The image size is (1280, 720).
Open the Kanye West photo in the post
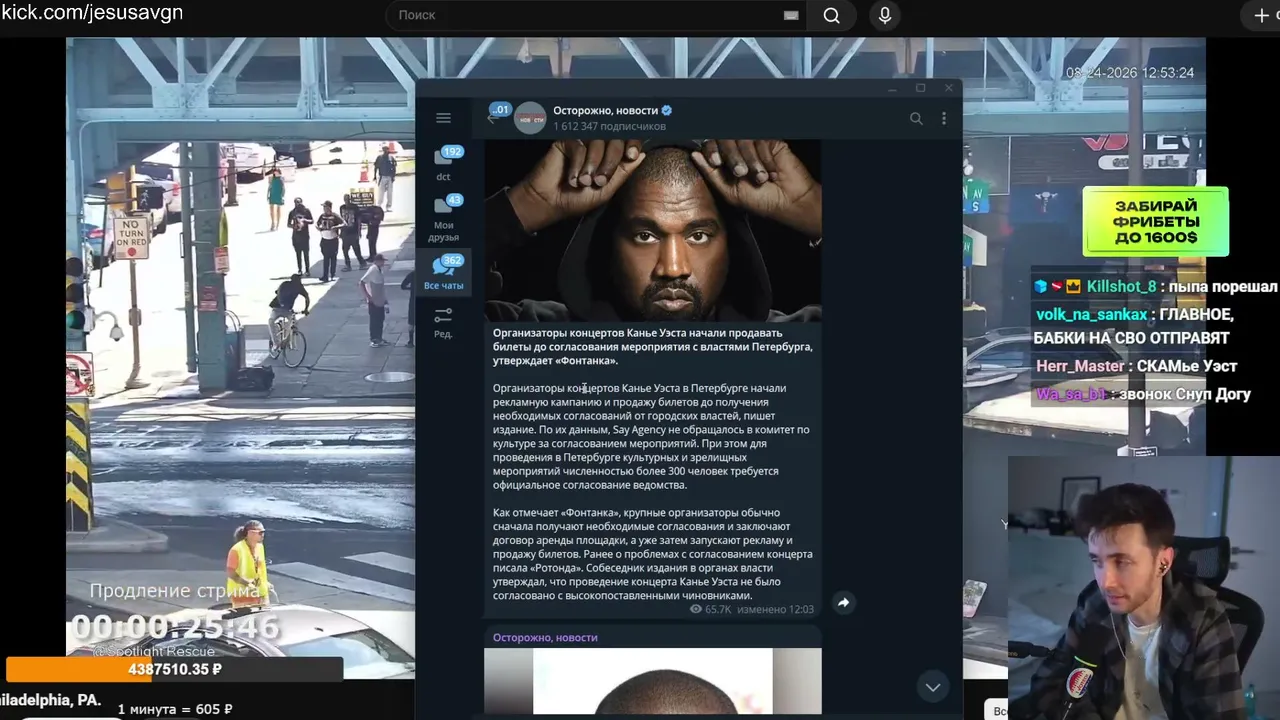[653, 230]
